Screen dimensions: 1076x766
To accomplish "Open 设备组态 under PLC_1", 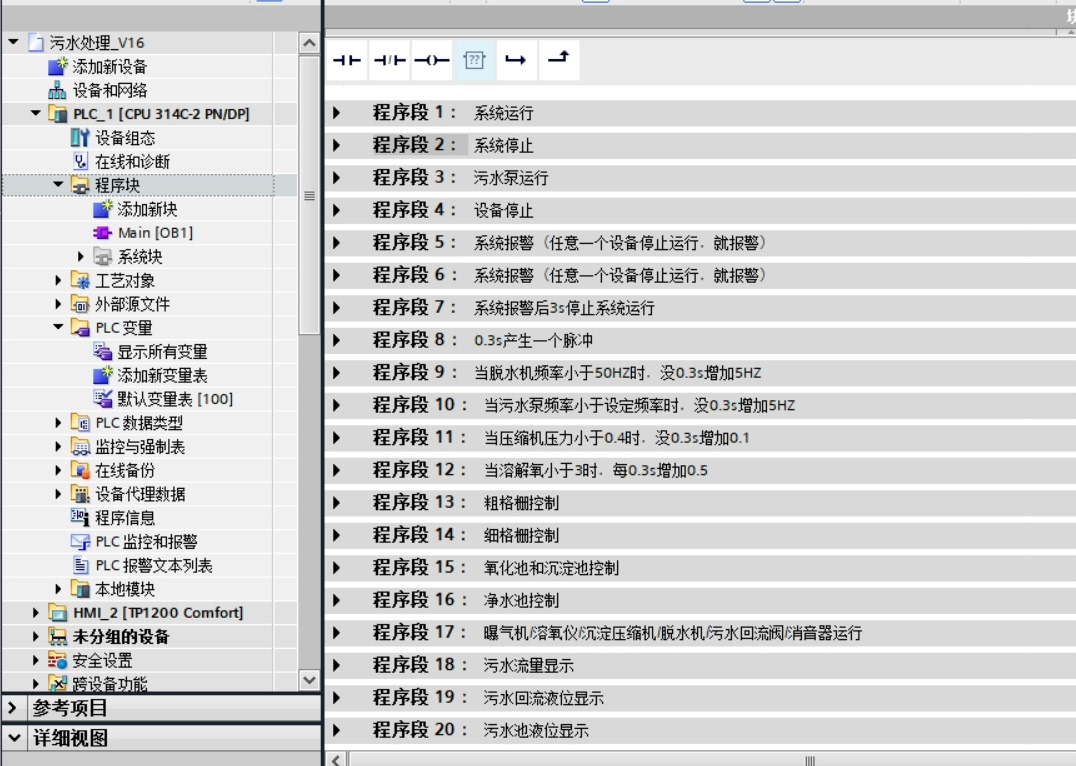I will pos(113,138).
